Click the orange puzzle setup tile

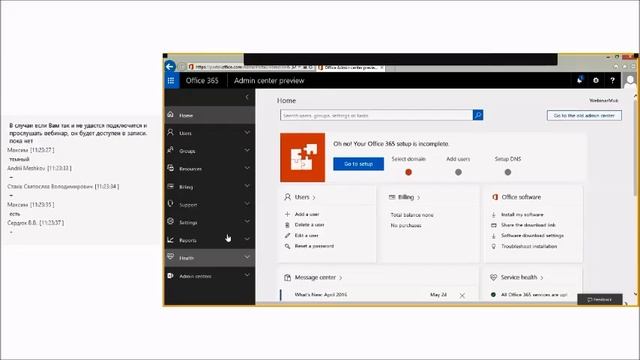(302, 157)
